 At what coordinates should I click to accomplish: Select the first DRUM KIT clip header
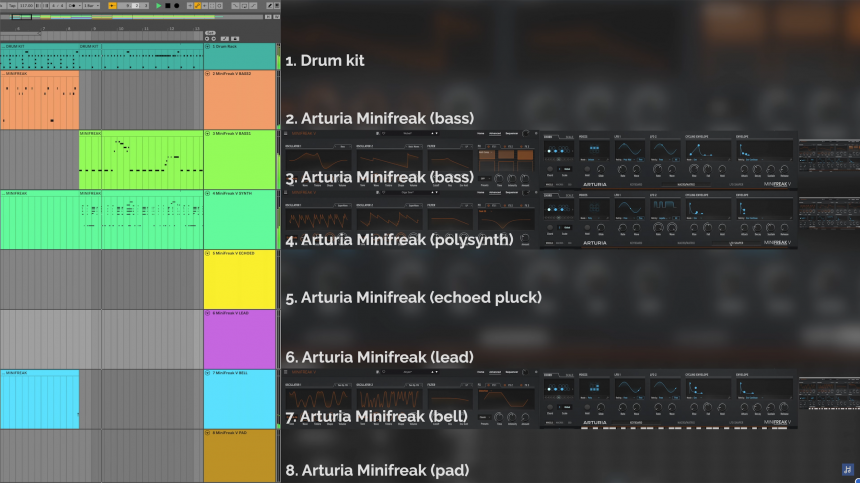click(39, 46)
